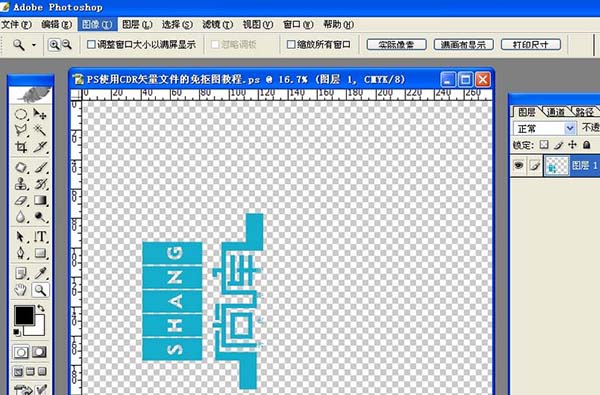Reset to default black and white colors
600x395 pixels.
pyautogui.click(x=17, y=332)
